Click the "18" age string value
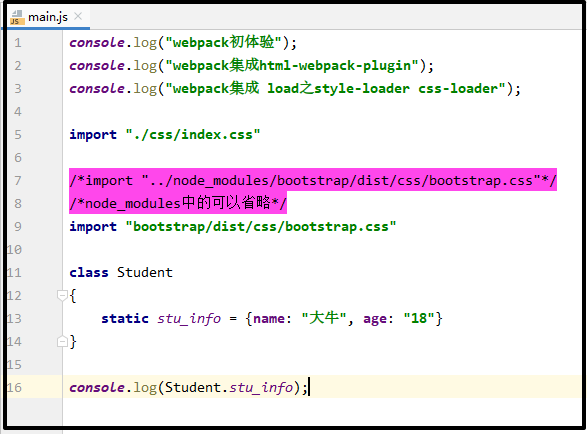Screen dimensions: 587x434 pyautogui.click(x=419, y=319)
